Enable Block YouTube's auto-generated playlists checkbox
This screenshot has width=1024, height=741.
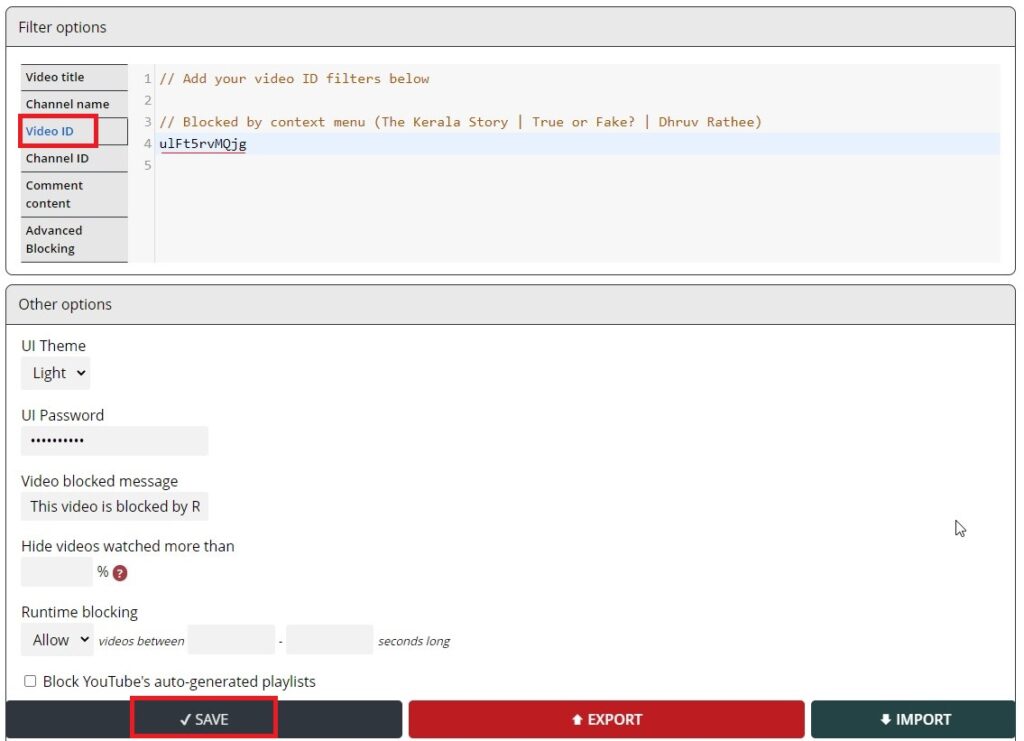[x=30, y=681]
